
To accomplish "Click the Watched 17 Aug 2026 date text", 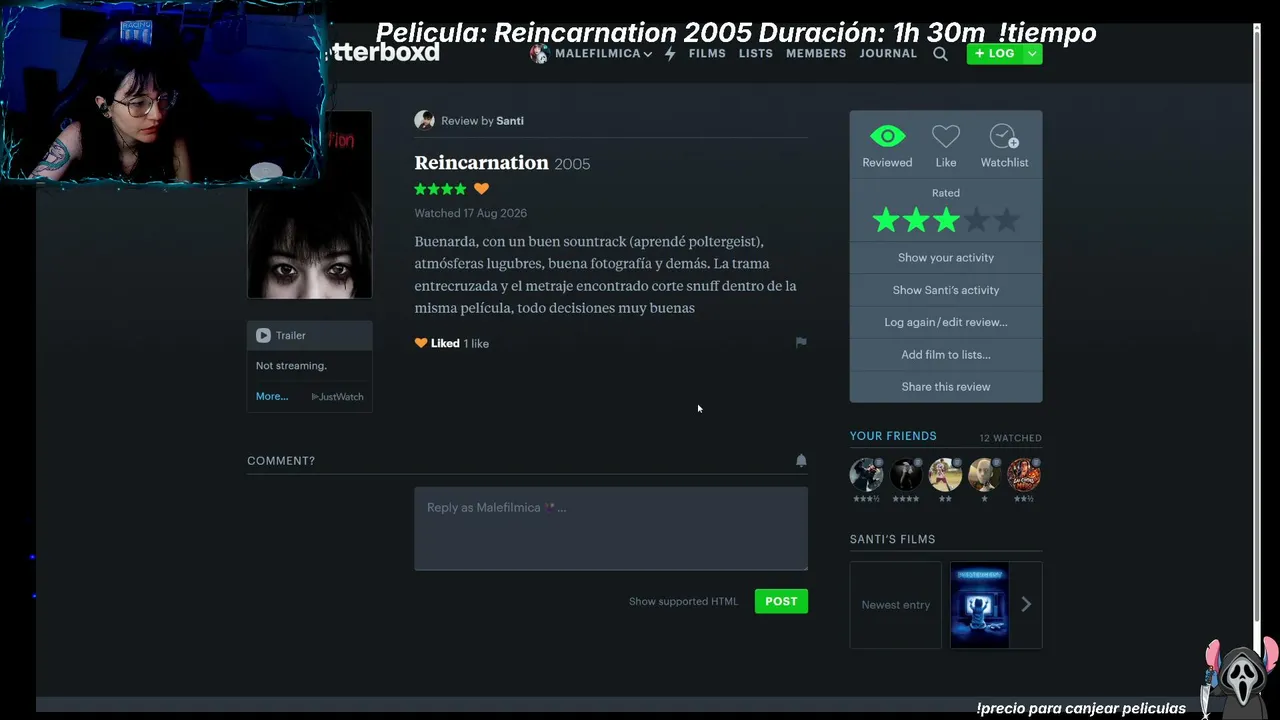I will (471, 213).
